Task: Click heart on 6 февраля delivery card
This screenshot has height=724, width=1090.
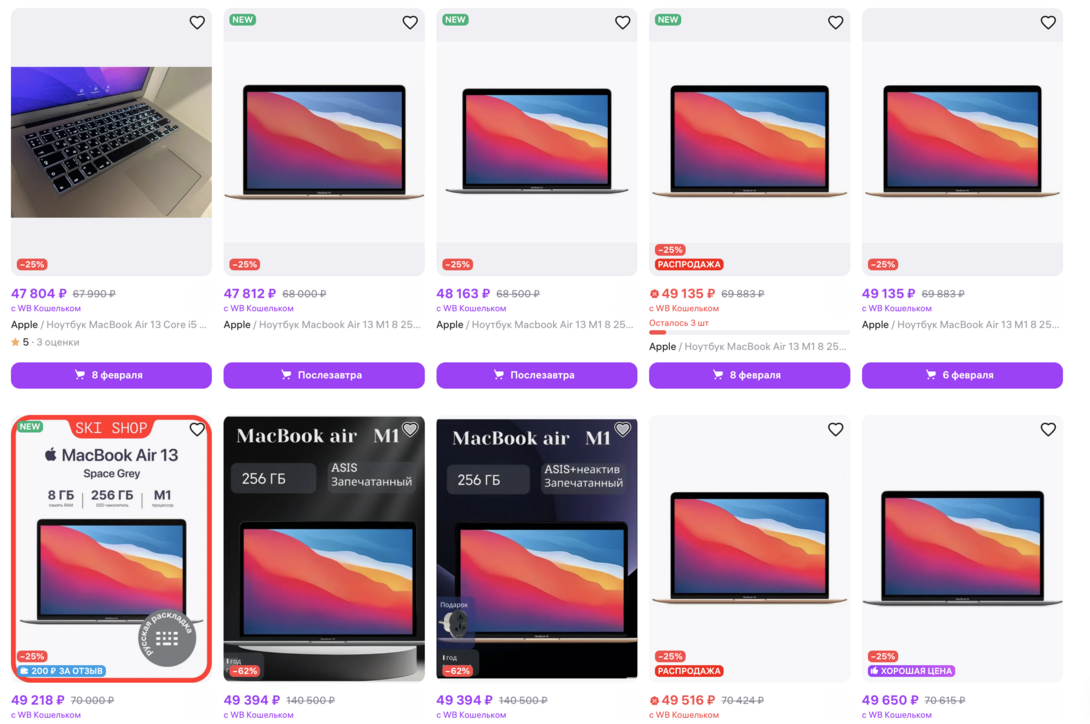Action: pyautogui.click(x=1048, y=23)
